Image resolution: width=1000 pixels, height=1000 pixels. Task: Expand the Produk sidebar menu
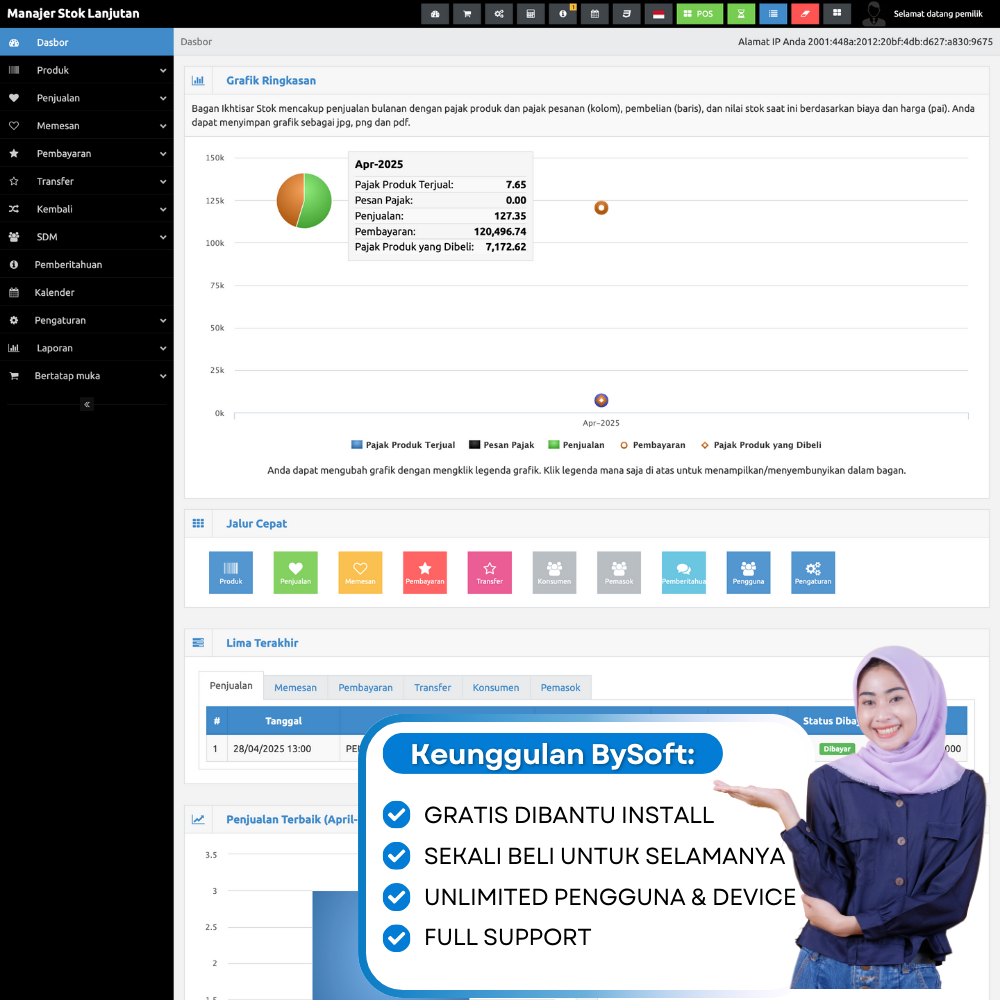[x=86, y=71]
